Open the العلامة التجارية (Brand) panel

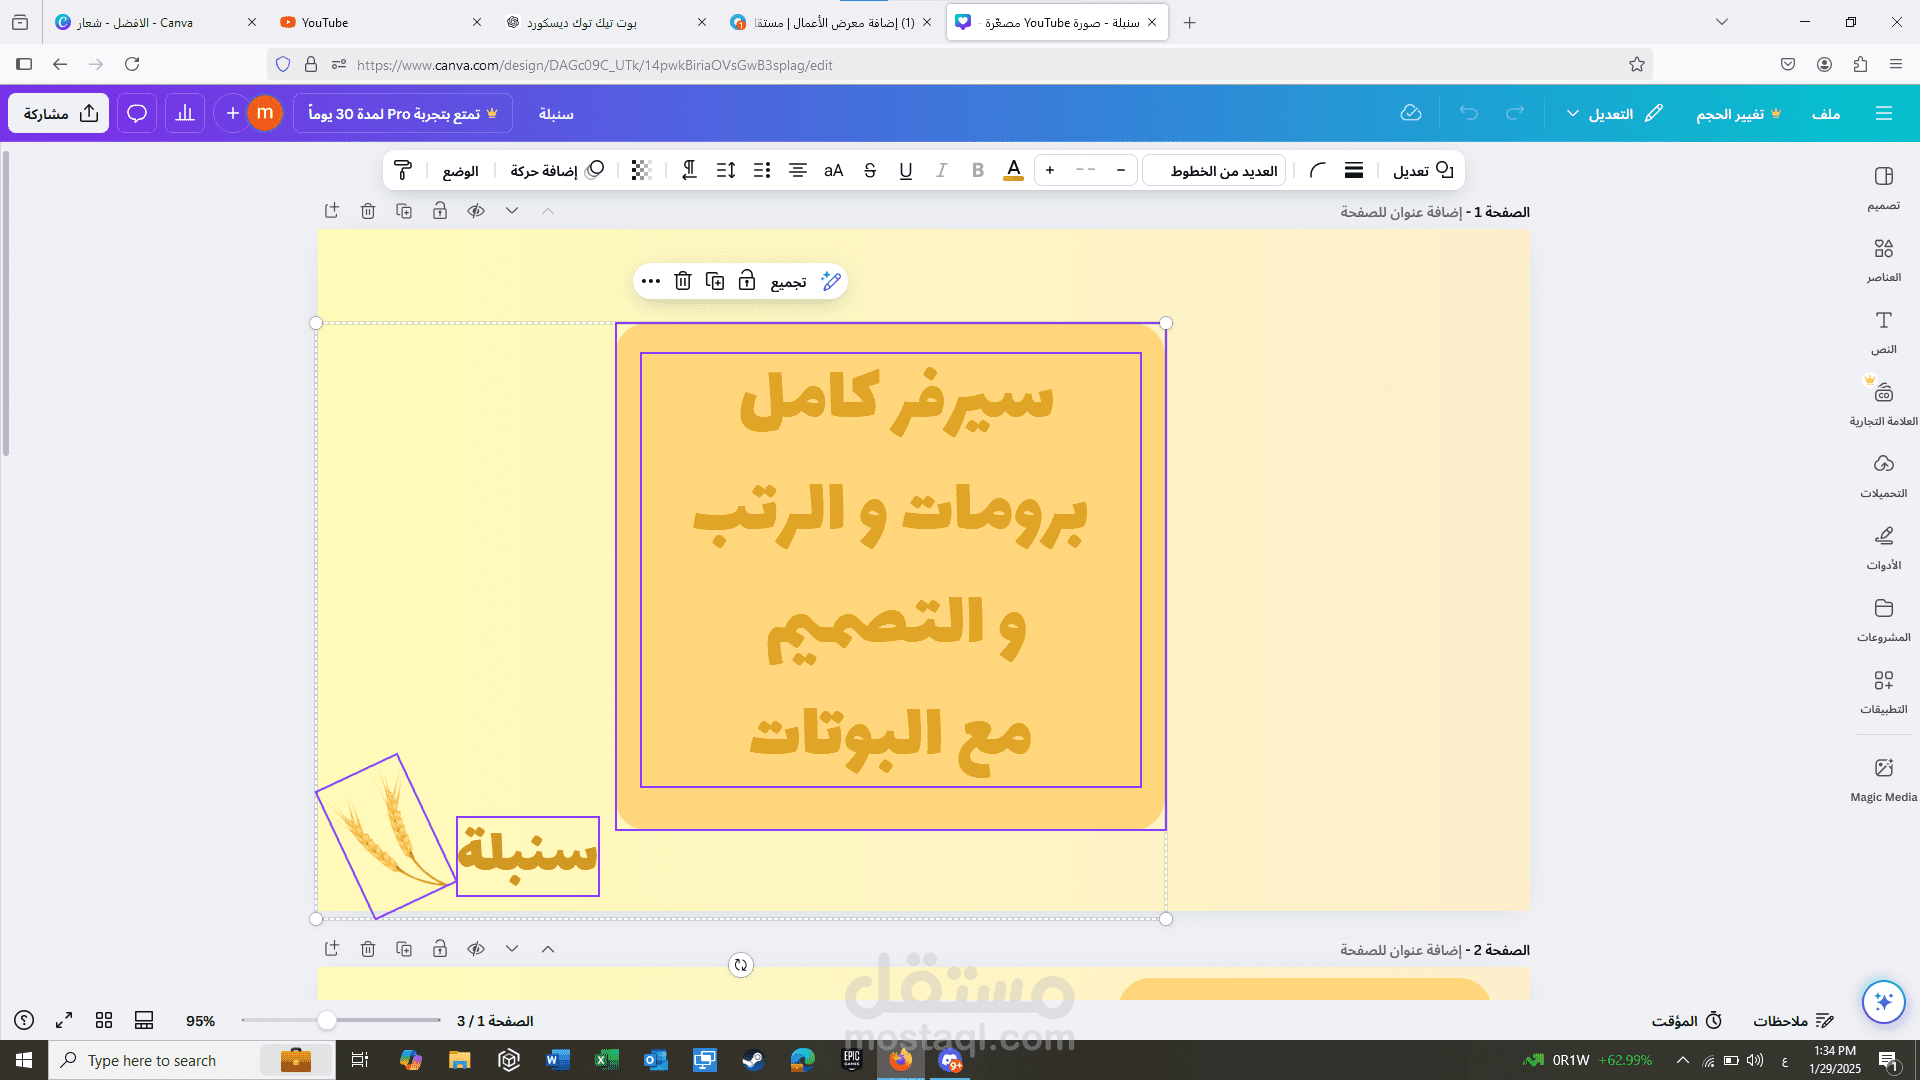tap(1883, 403)
